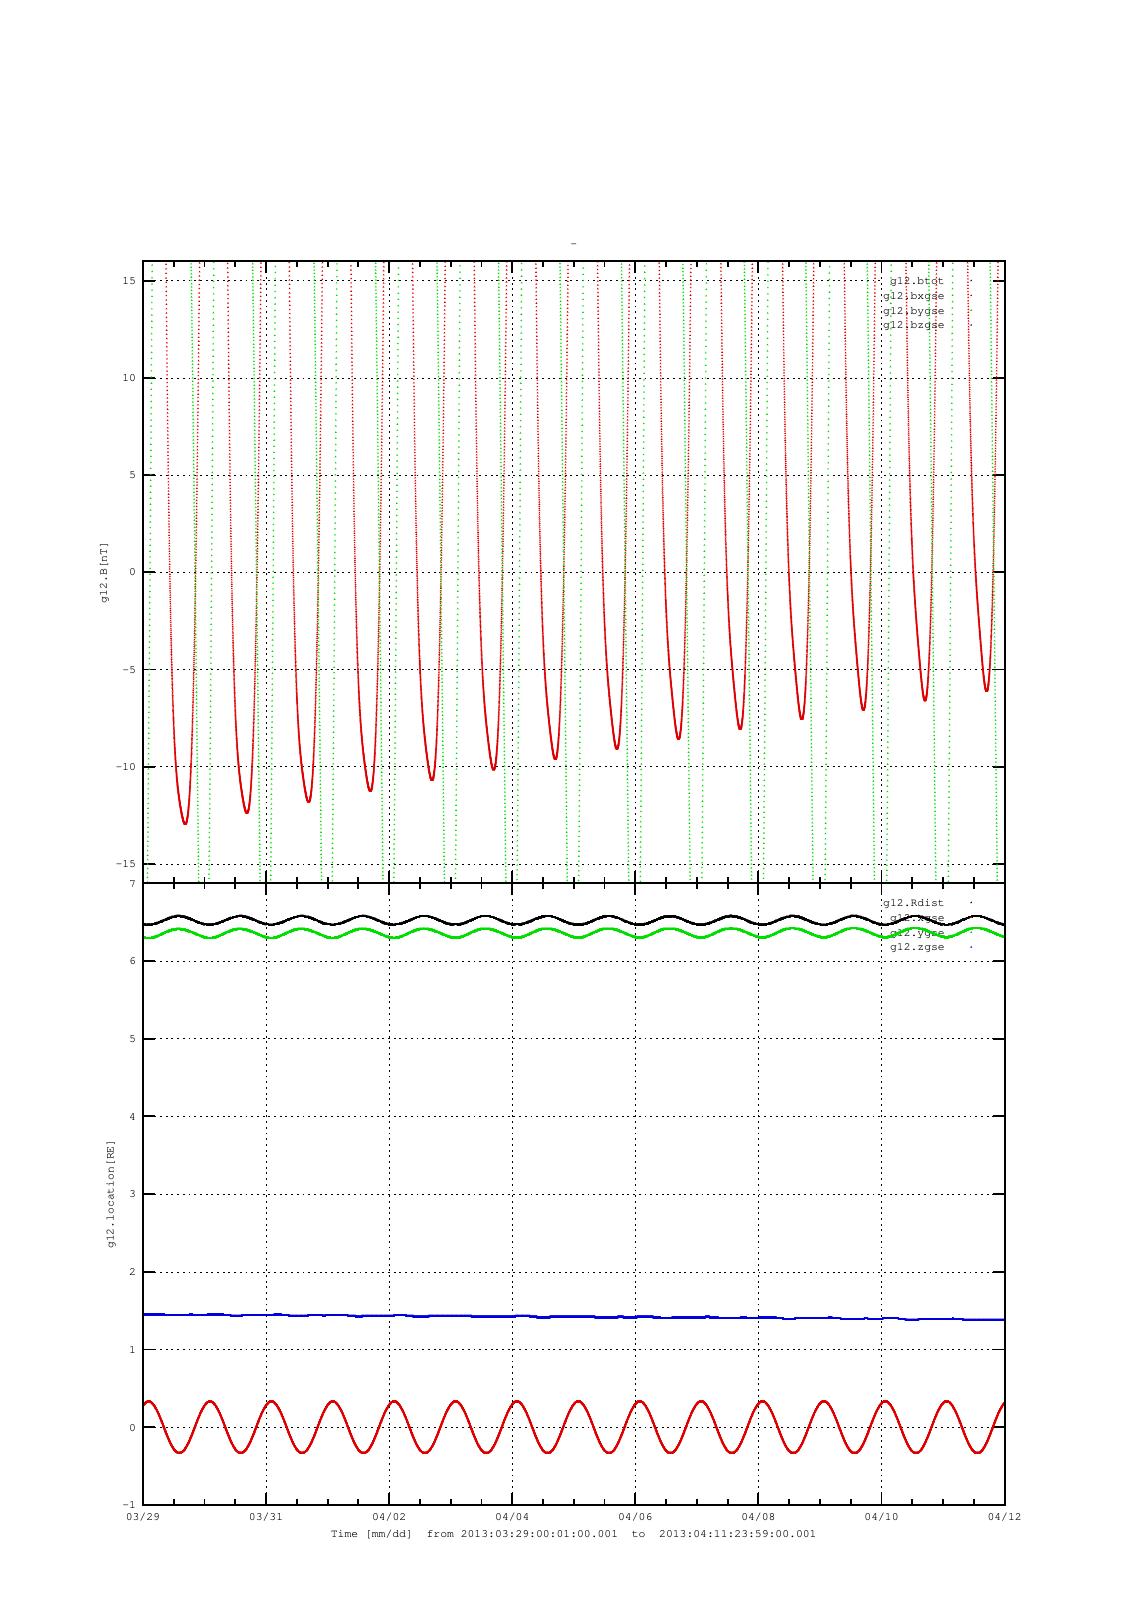The image size is (1131, 1600).
Task: Click the 04/02 date tick label
Action: pos(389,1517)
